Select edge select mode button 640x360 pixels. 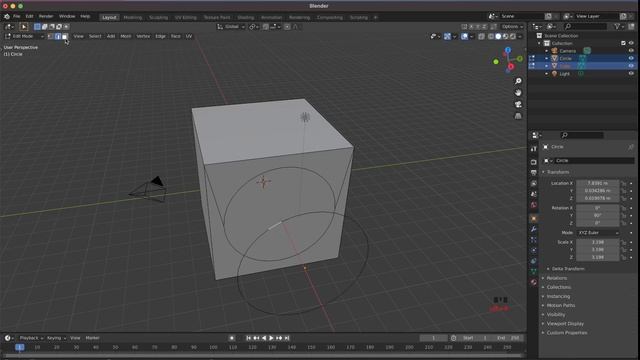(x=58, y=36)
